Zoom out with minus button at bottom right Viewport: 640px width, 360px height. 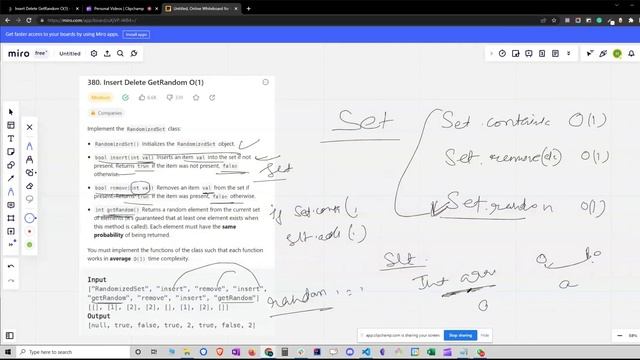tap(620, 336)
